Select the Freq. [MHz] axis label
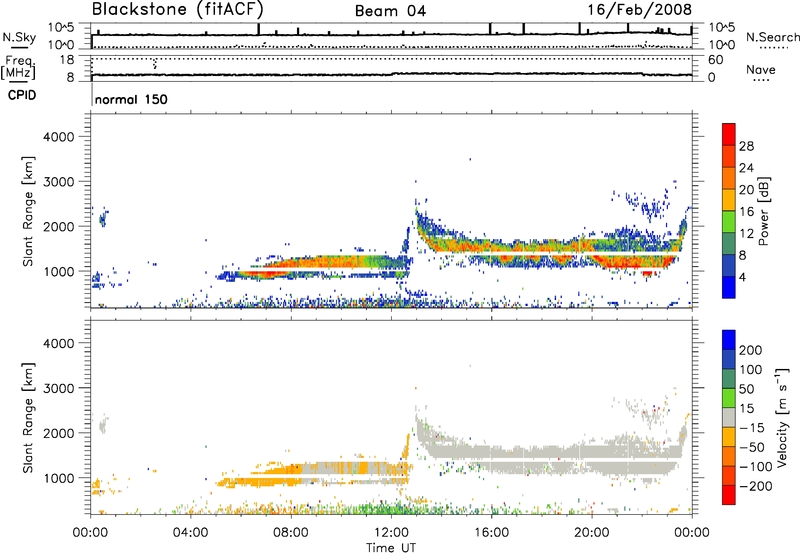This screenshot has height=554, width=800. pyautogui.click(x=18, y=67)
